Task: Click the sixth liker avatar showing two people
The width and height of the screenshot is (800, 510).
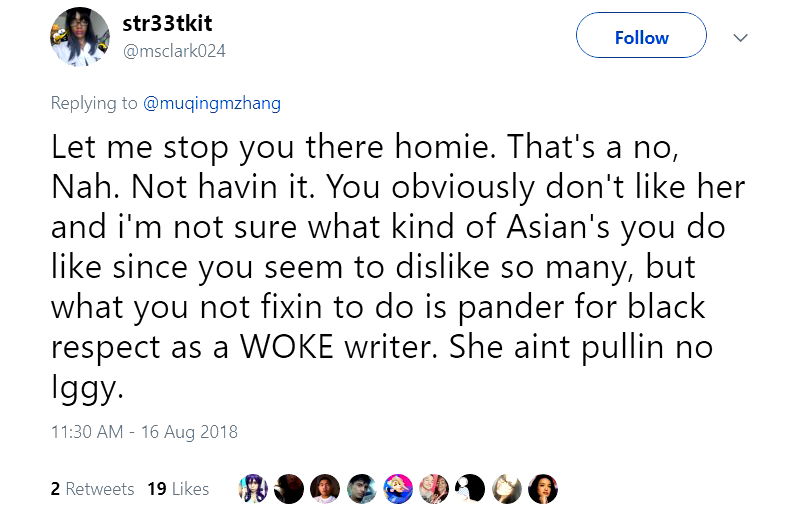Action: tap(434, 488)
